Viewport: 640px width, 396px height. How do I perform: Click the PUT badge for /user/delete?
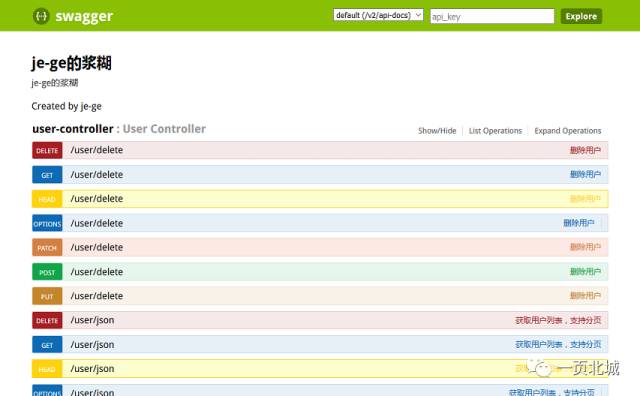coord(47,296)
